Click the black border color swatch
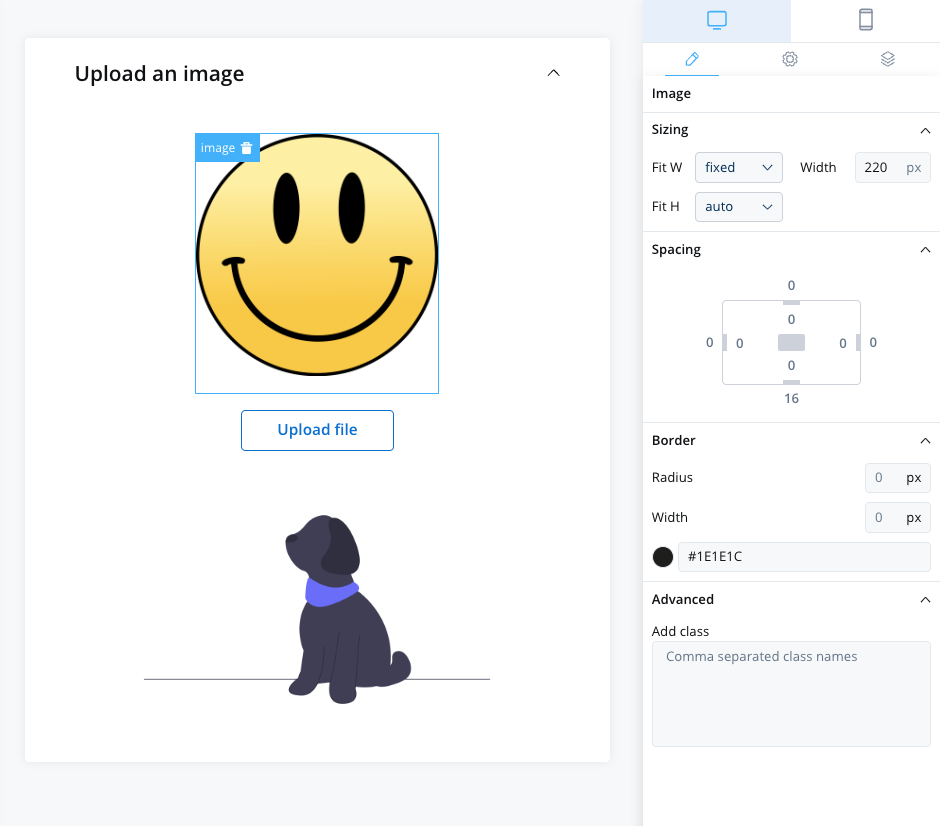The width and height of the screenshot is (940, 826). (x=662, y=557)
